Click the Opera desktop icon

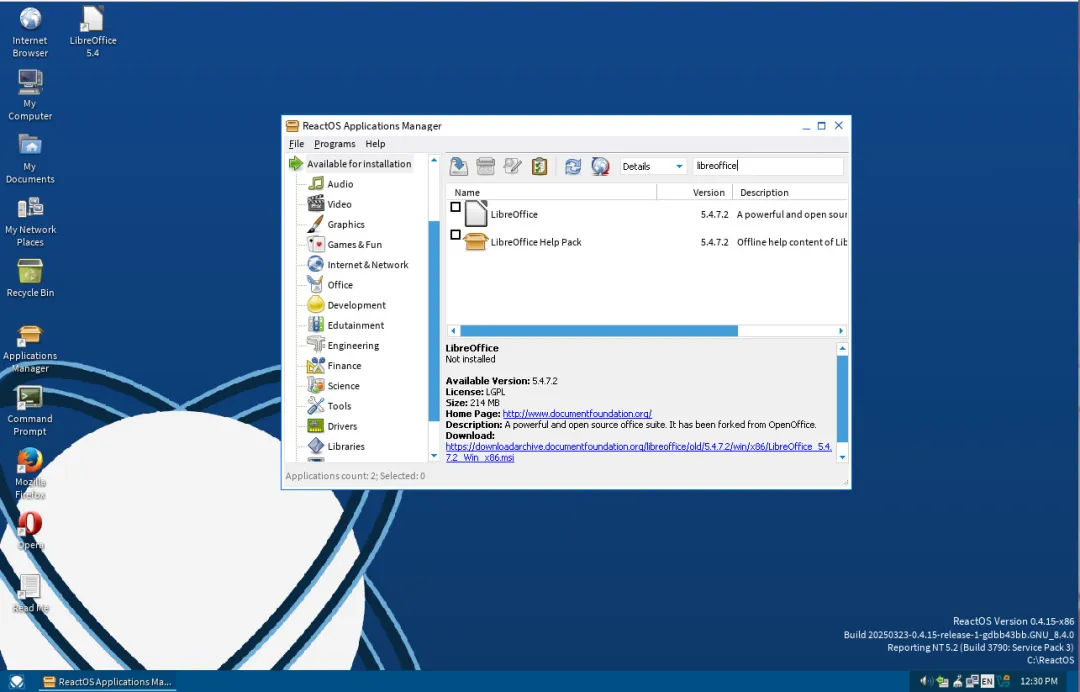click(30, 530)
